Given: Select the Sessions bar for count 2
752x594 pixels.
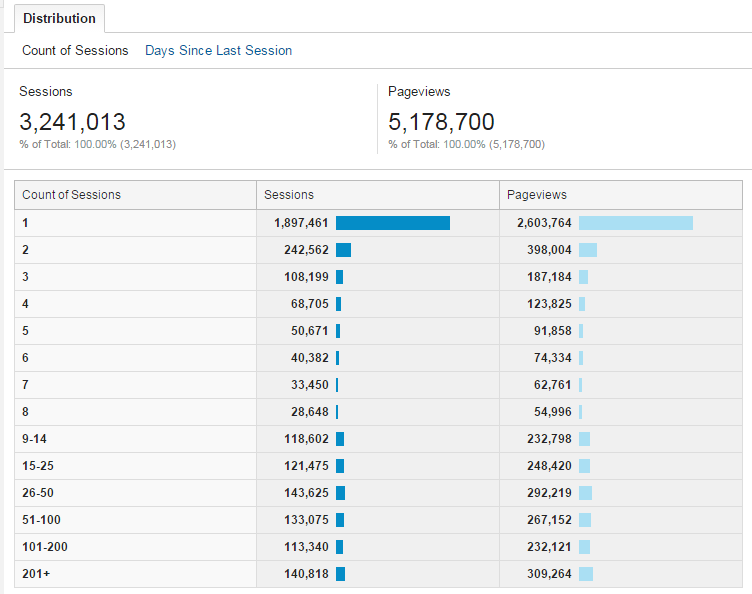Looking at the screenshot, I should click(343, 250).
